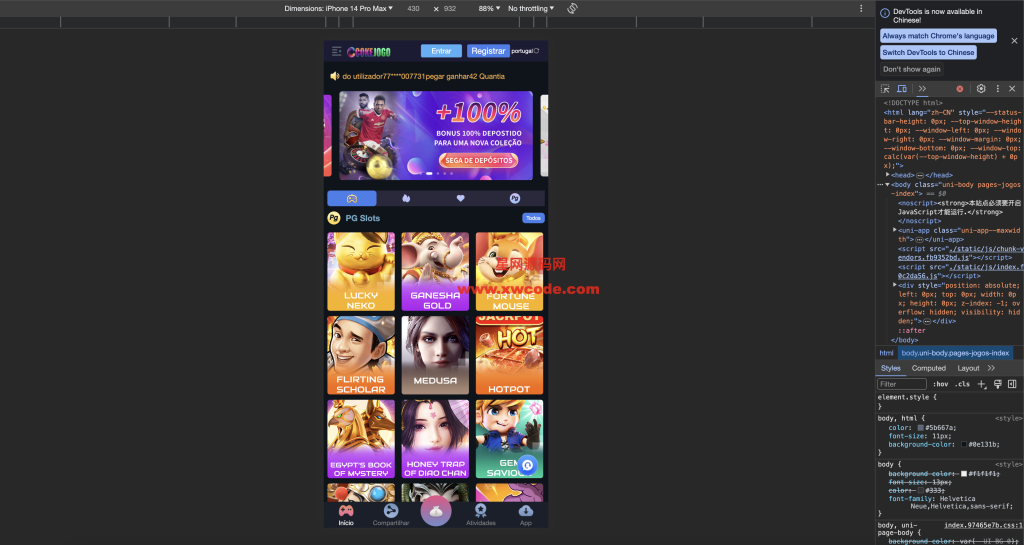The width and height of the screenshot is (1024, 545).
Task: Select the heart favorites category
Action: [x=460, y=198]
